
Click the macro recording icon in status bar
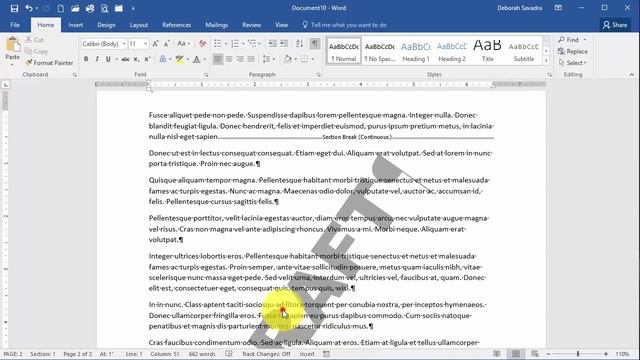[327, 354]
